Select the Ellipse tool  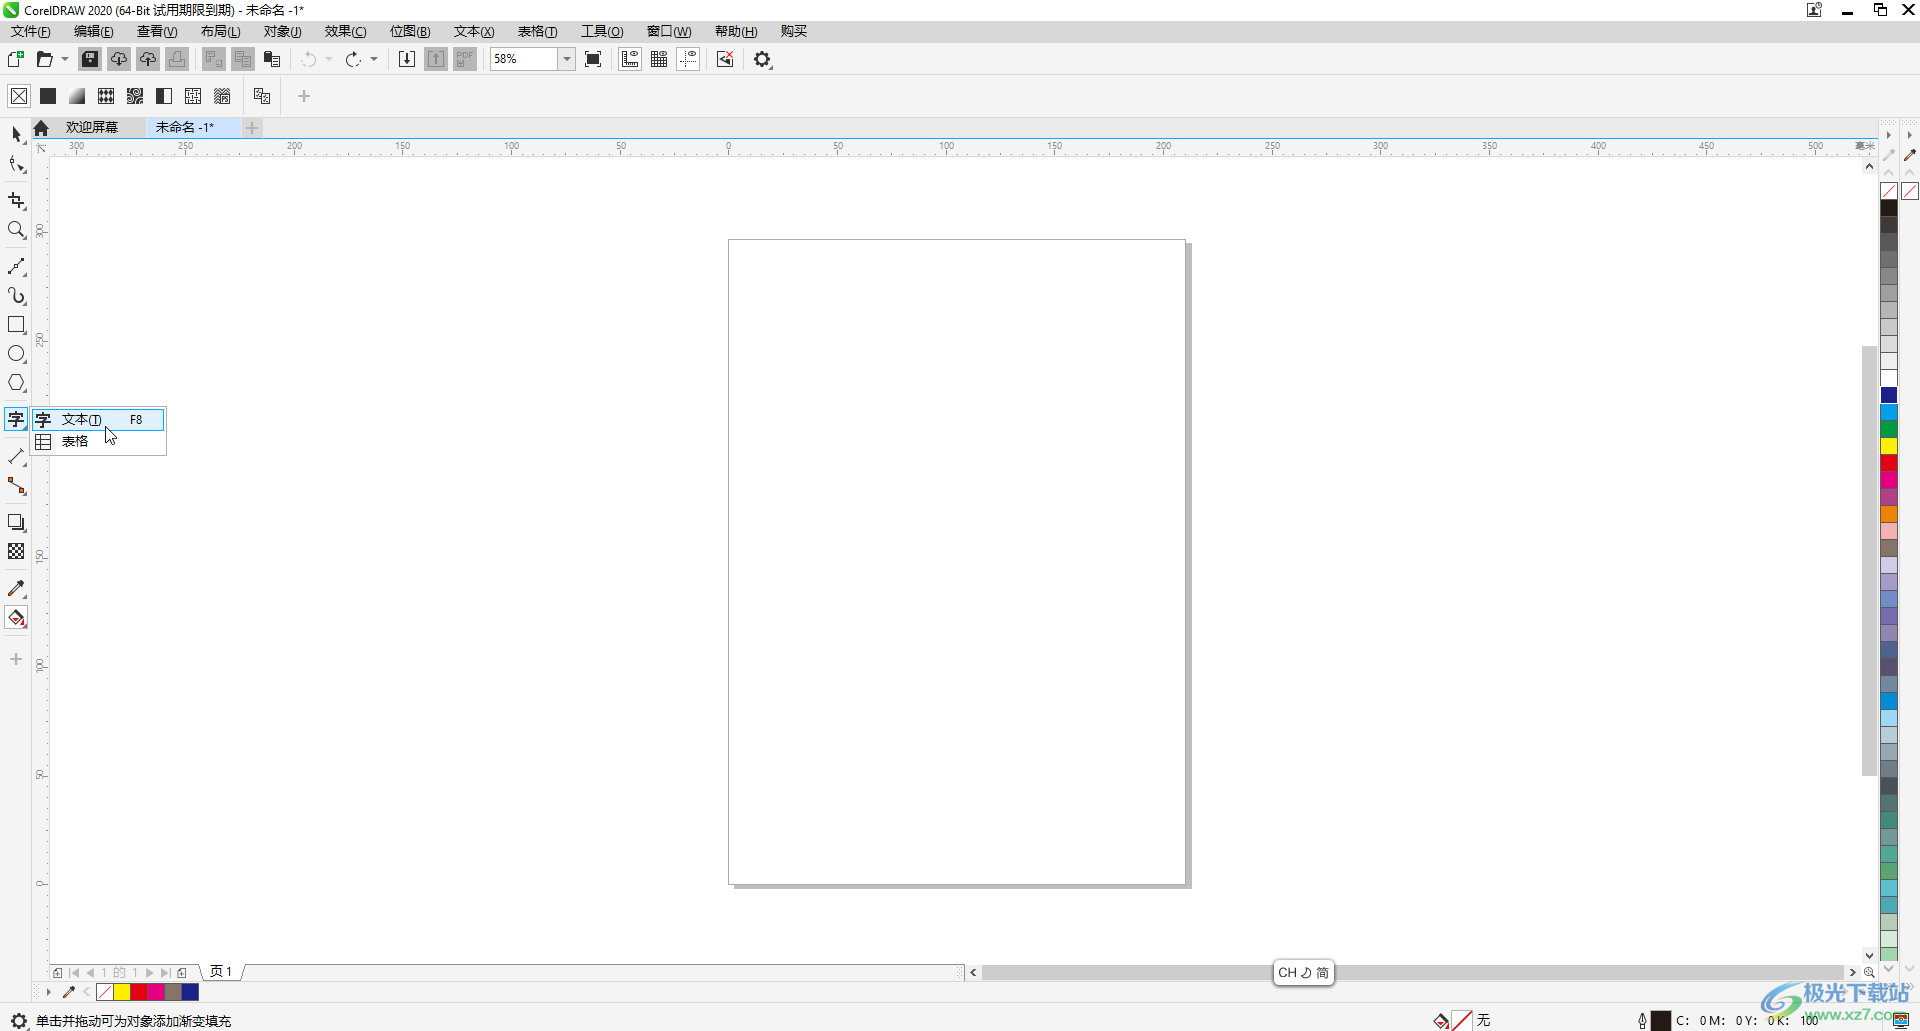(x=16, y=354)
